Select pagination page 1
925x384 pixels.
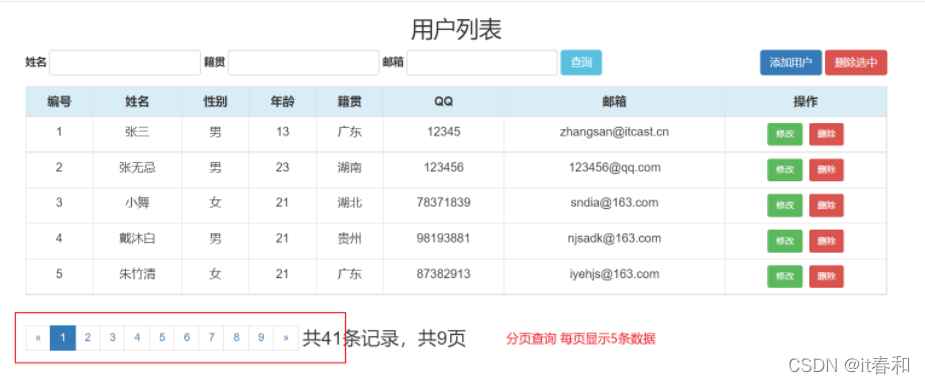63,338
